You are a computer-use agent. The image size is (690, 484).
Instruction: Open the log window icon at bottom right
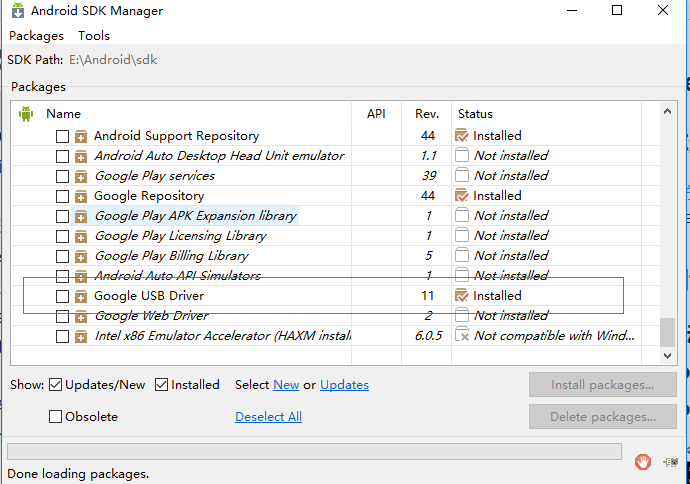(671, 462)
